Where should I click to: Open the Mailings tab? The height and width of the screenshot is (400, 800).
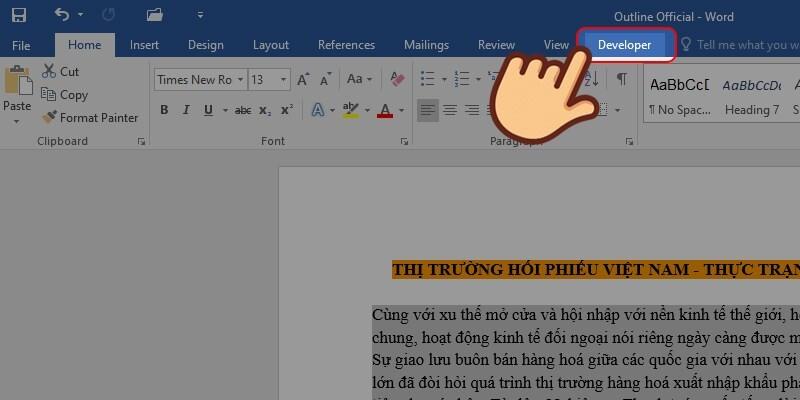click(427, 45)
